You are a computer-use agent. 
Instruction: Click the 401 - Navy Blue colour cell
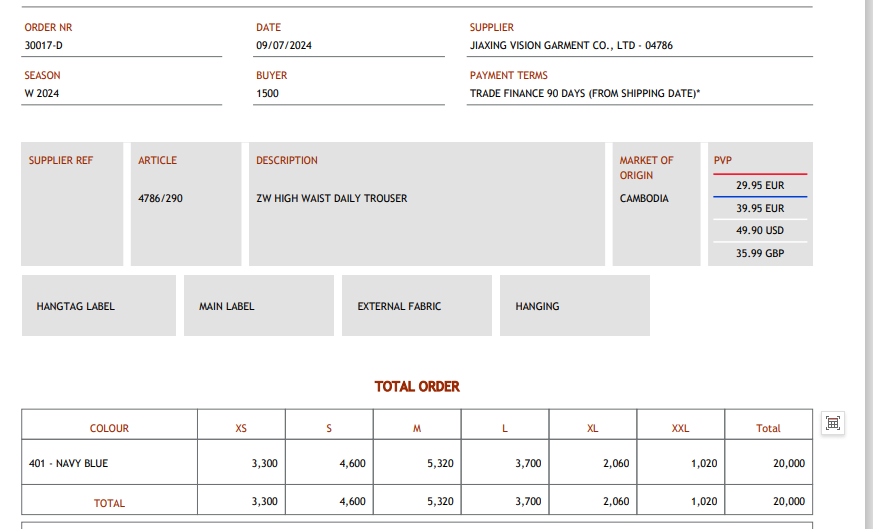pos(69,463)
